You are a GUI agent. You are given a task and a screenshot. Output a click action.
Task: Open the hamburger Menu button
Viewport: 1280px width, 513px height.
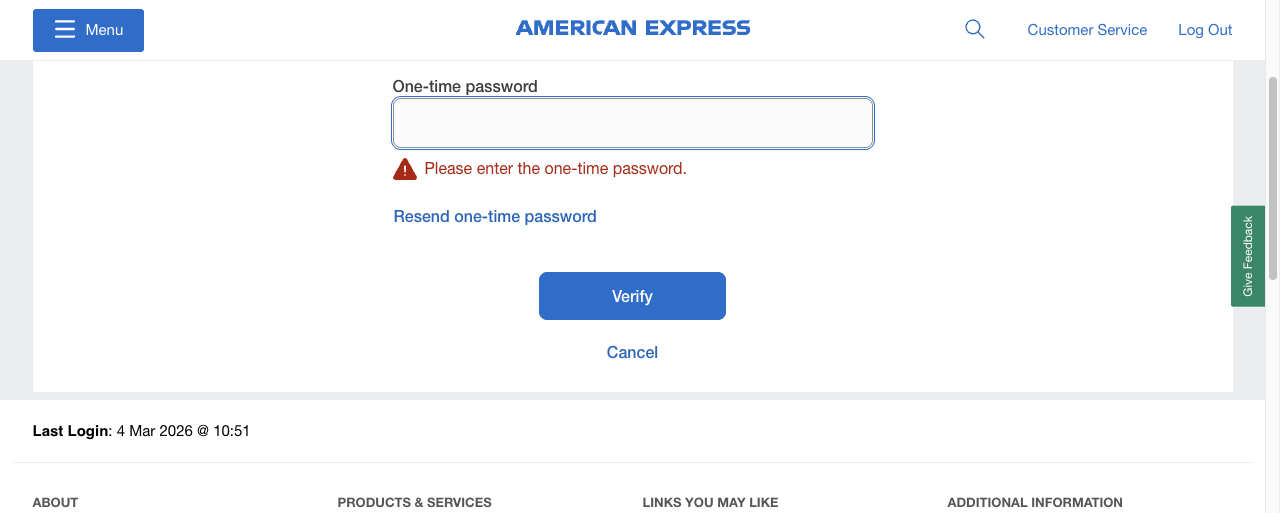(88, 30)
